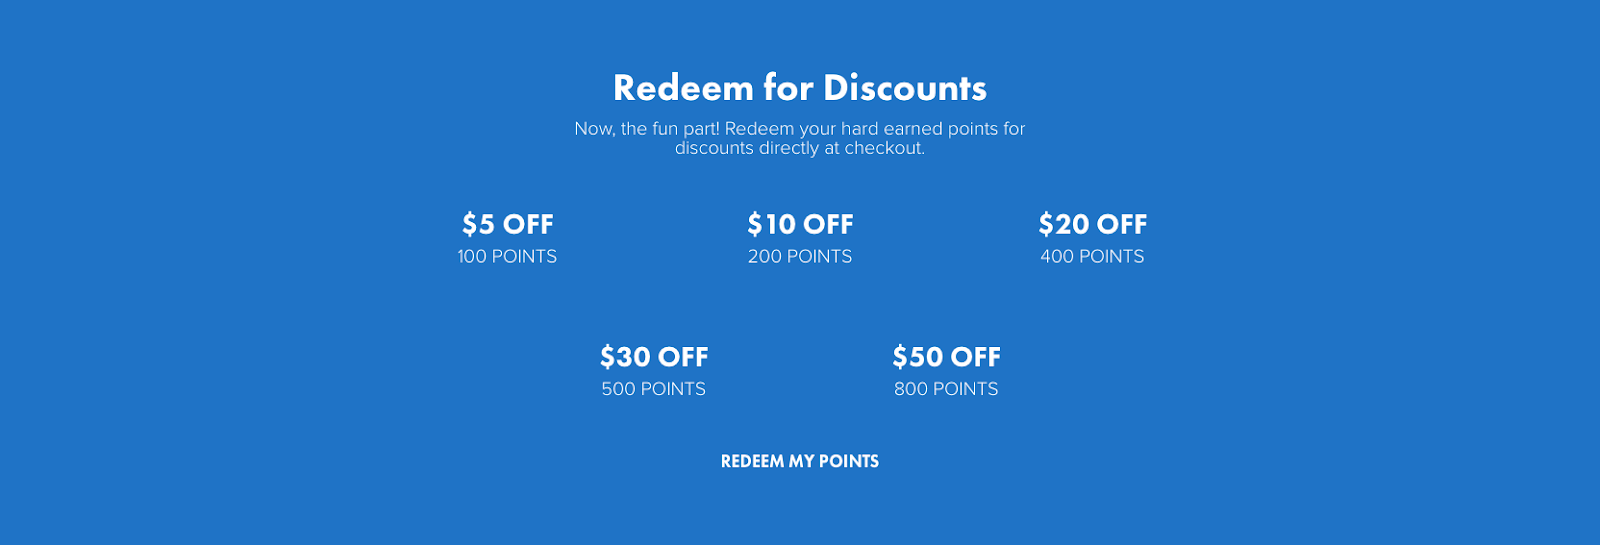Click the 800 POINTS label

(946, 389)
